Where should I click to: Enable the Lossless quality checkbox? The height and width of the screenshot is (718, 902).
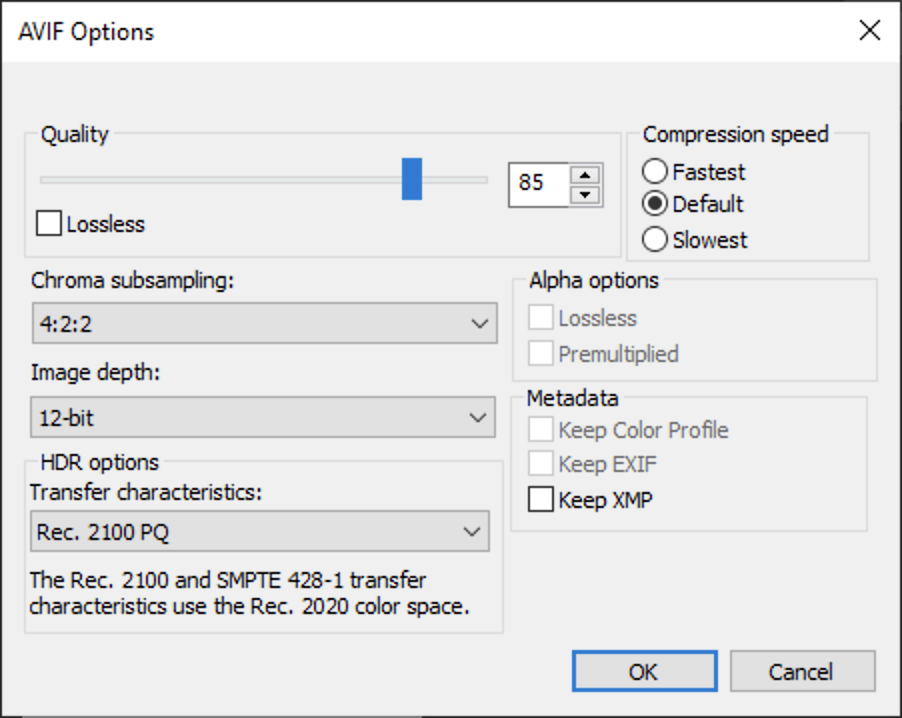[x=47, y=224]
